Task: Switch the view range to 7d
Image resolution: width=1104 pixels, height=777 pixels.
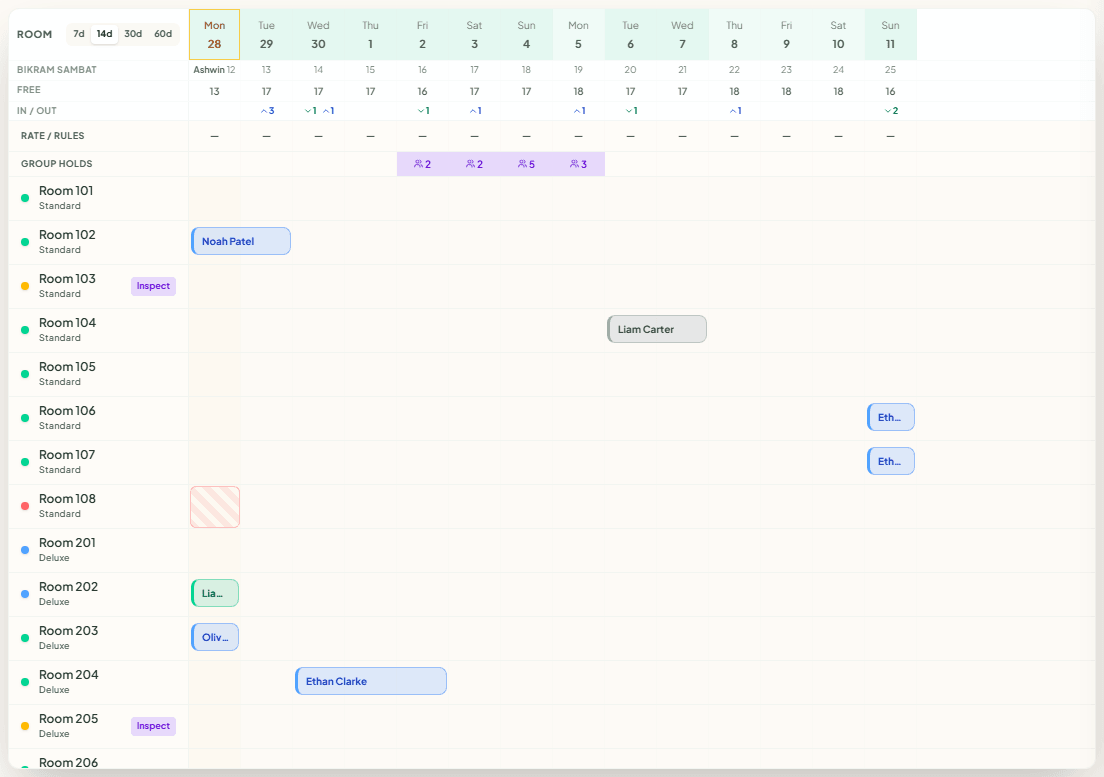Action: pos(79,34)
